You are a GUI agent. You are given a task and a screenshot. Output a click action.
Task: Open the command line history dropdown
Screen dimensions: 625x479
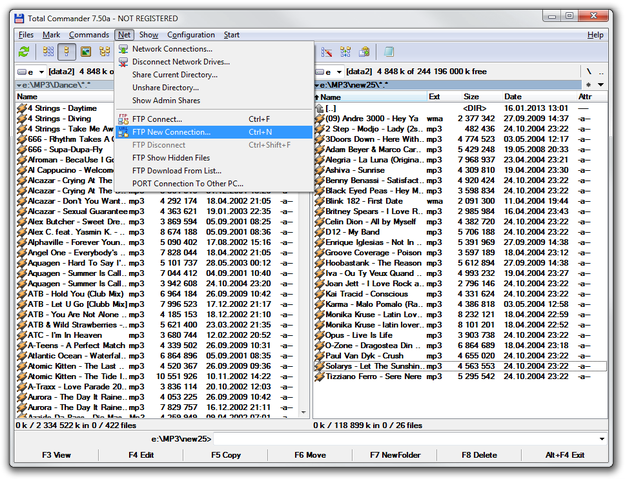pos(601,439)
